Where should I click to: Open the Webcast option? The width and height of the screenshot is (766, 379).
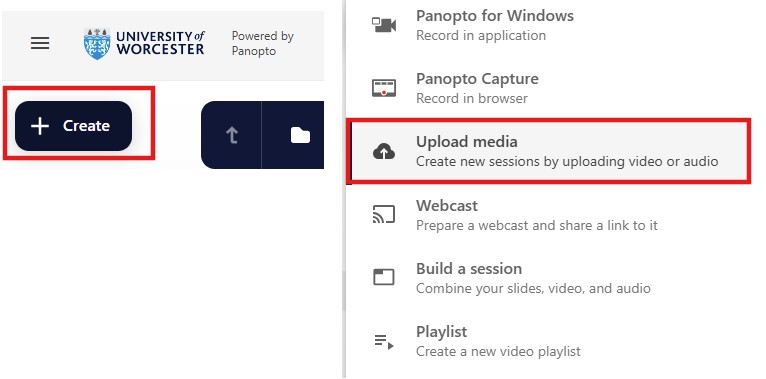coord(547,215)
